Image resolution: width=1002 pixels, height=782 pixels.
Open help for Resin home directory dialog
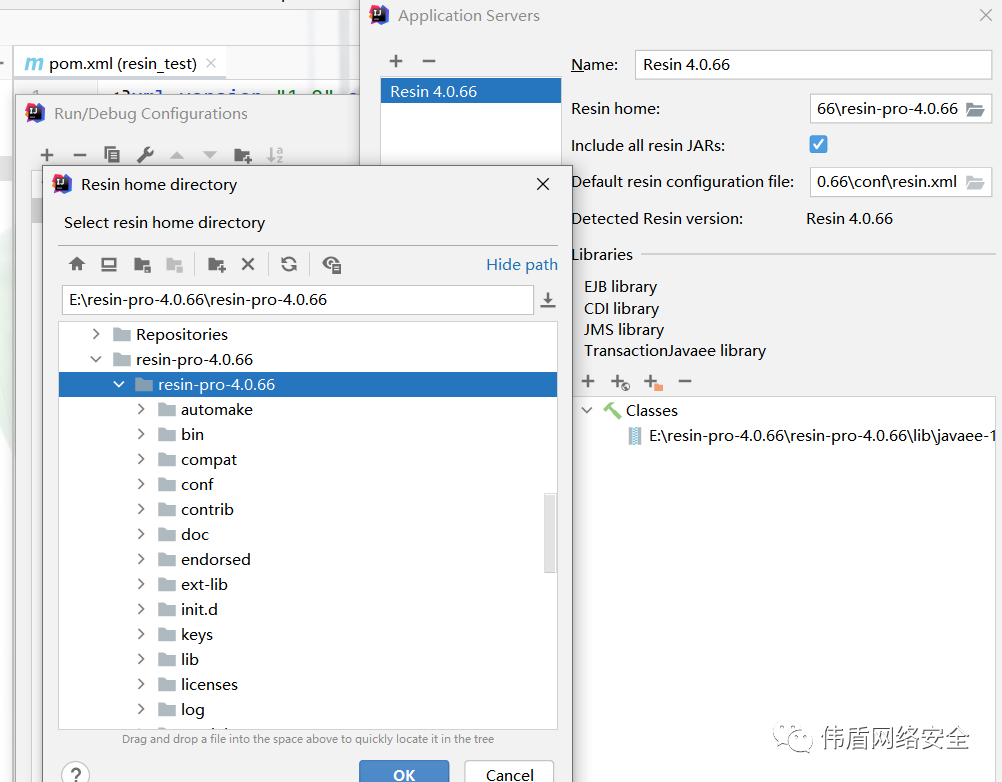tap(75, 773)
